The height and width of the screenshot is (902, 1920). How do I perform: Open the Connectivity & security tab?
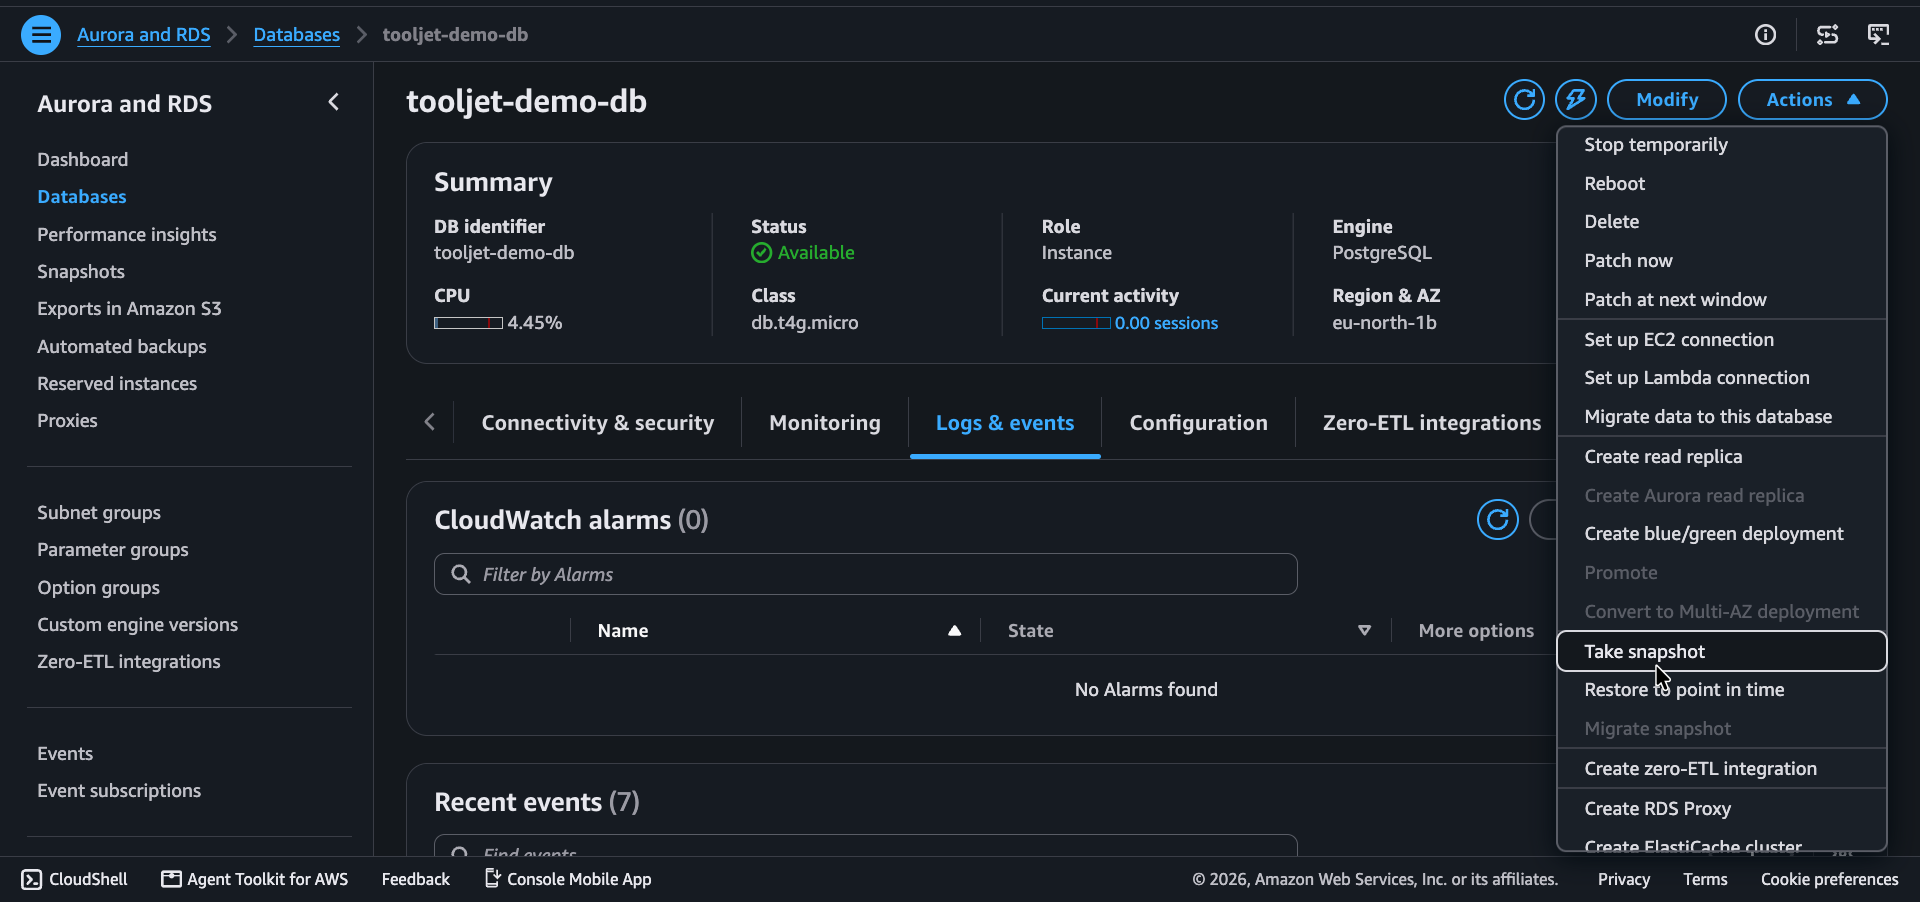tap(598, 423)
